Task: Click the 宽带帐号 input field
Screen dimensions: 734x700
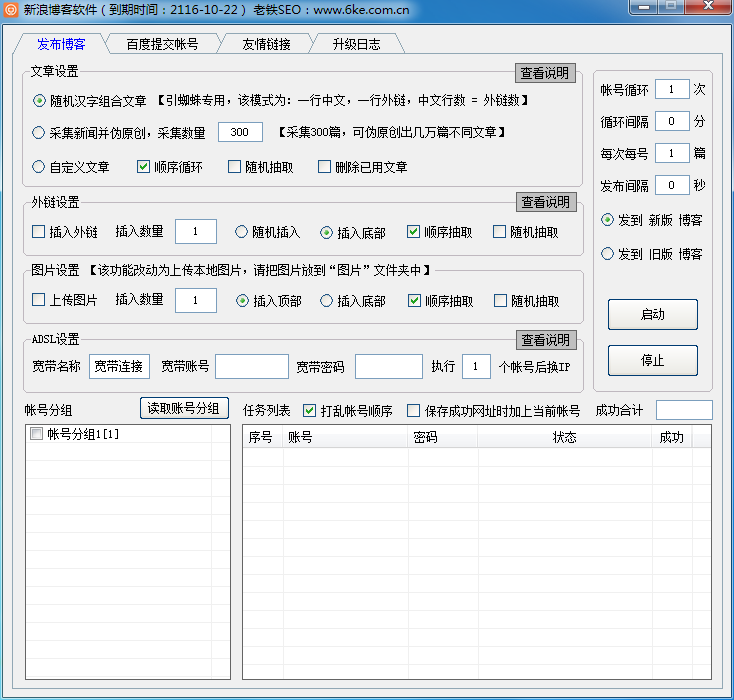Action: [x=251, y=367]
